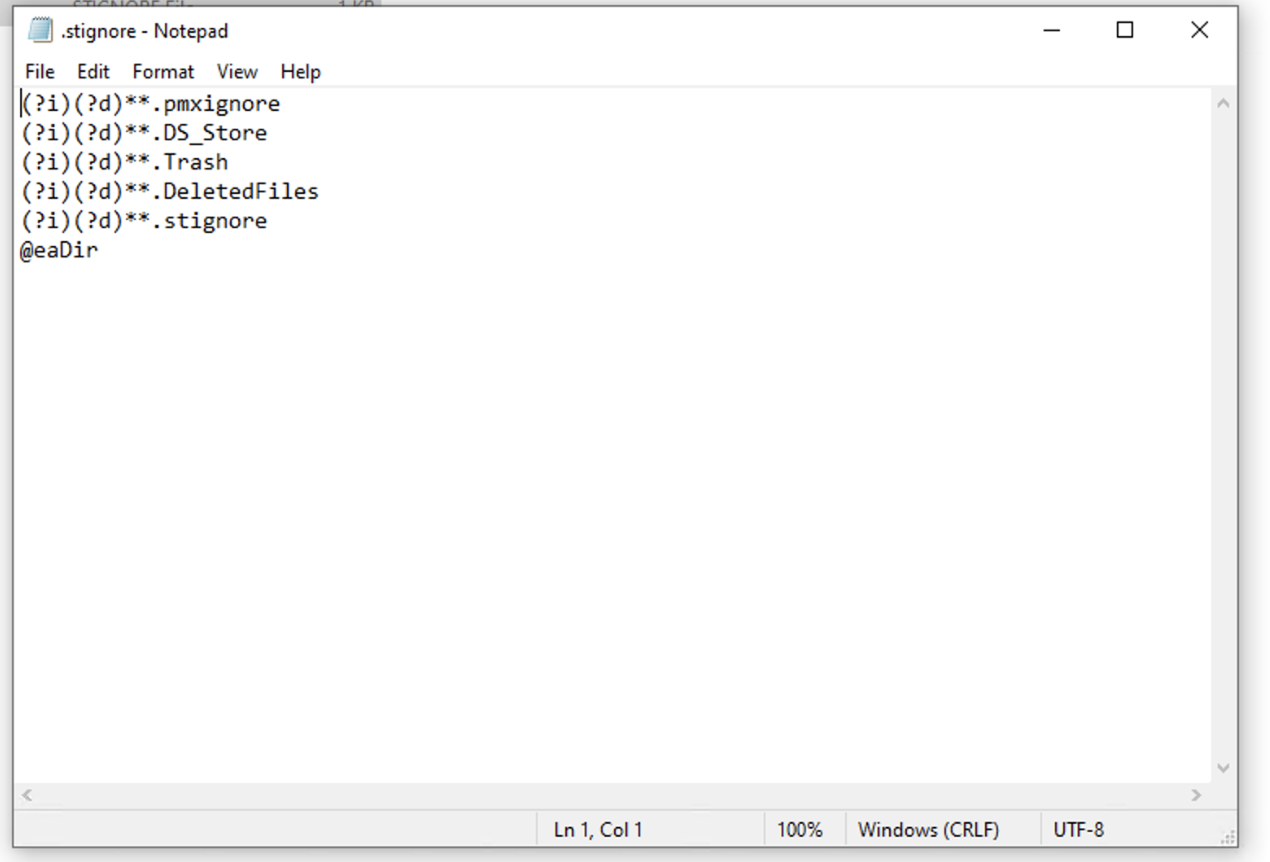The width and height of the screenshot is (1270, 862).
Task: Place cursor in the @eaDir line
Action: pos(59,250)
